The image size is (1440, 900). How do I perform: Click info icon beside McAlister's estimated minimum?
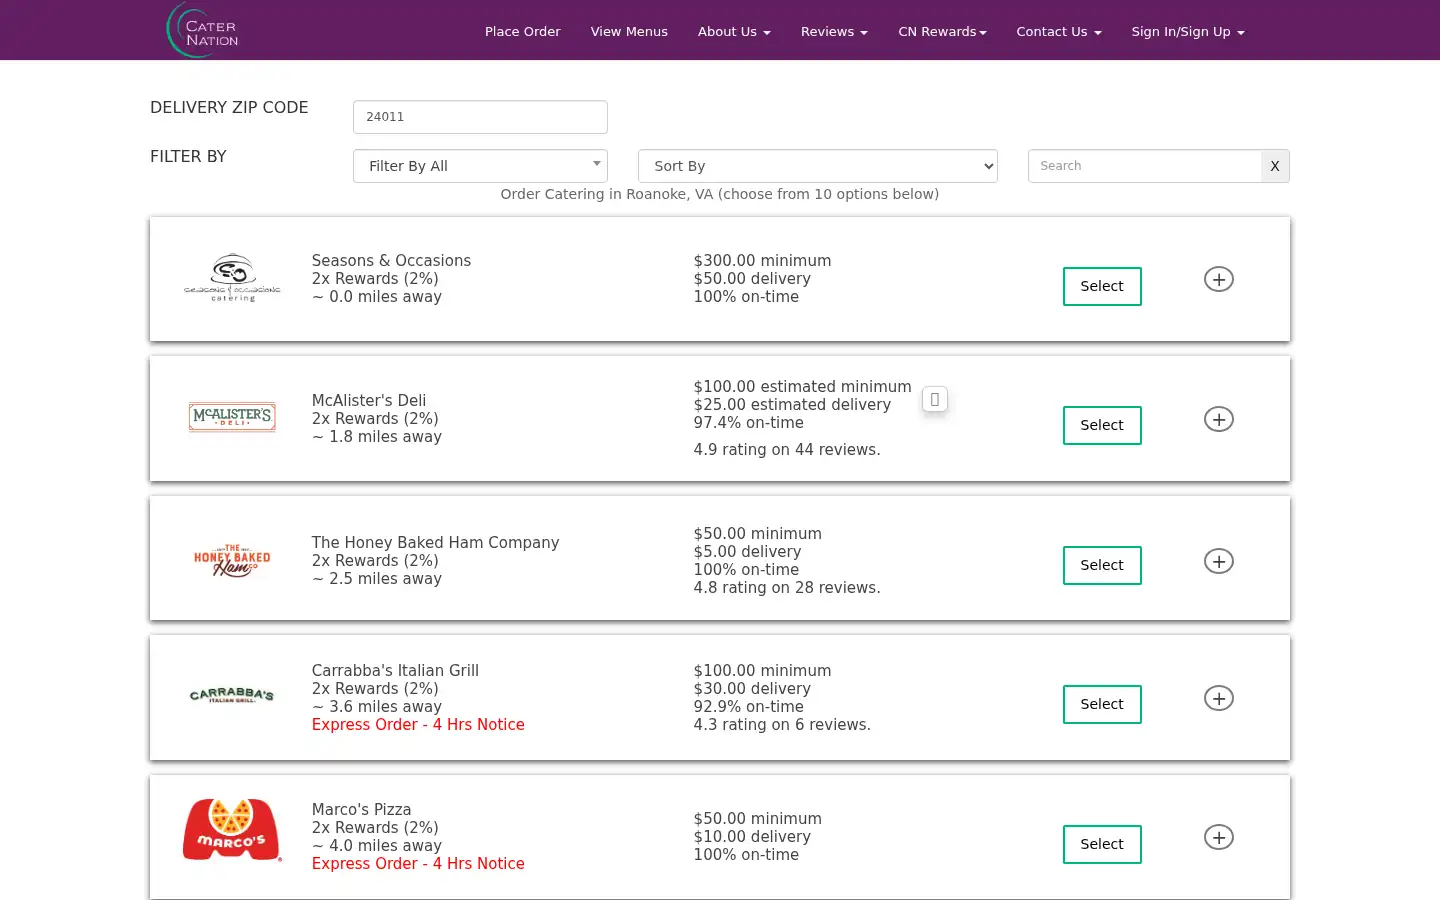pos(934,399)
